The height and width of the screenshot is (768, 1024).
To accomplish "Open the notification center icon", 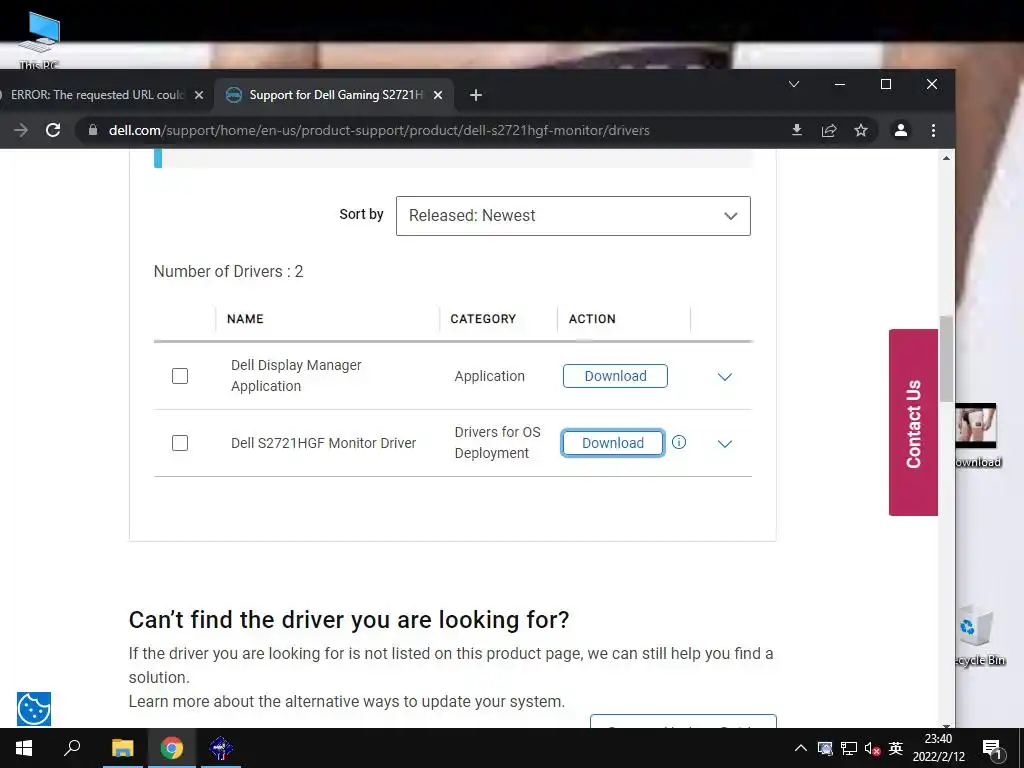I will (992, 749).
